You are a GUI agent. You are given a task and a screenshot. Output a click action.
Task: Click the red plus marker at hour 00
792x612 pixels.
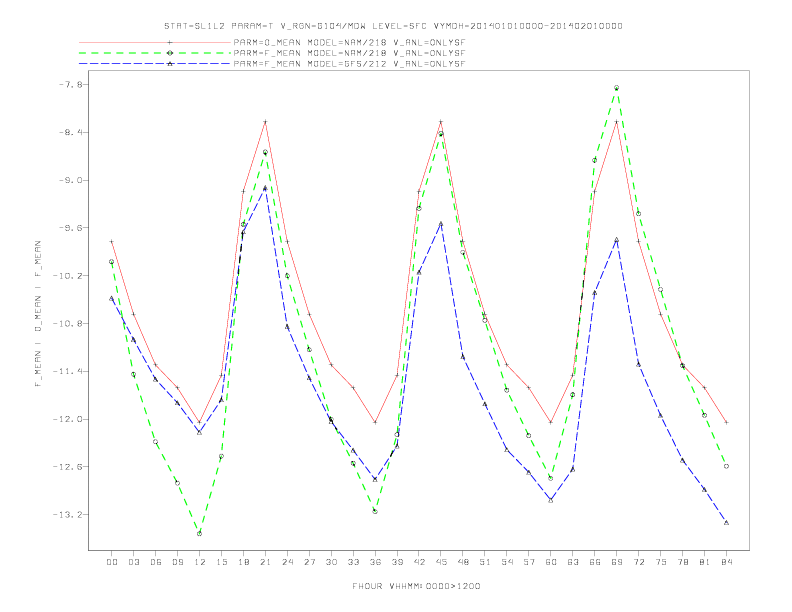(x=112, y=242)
